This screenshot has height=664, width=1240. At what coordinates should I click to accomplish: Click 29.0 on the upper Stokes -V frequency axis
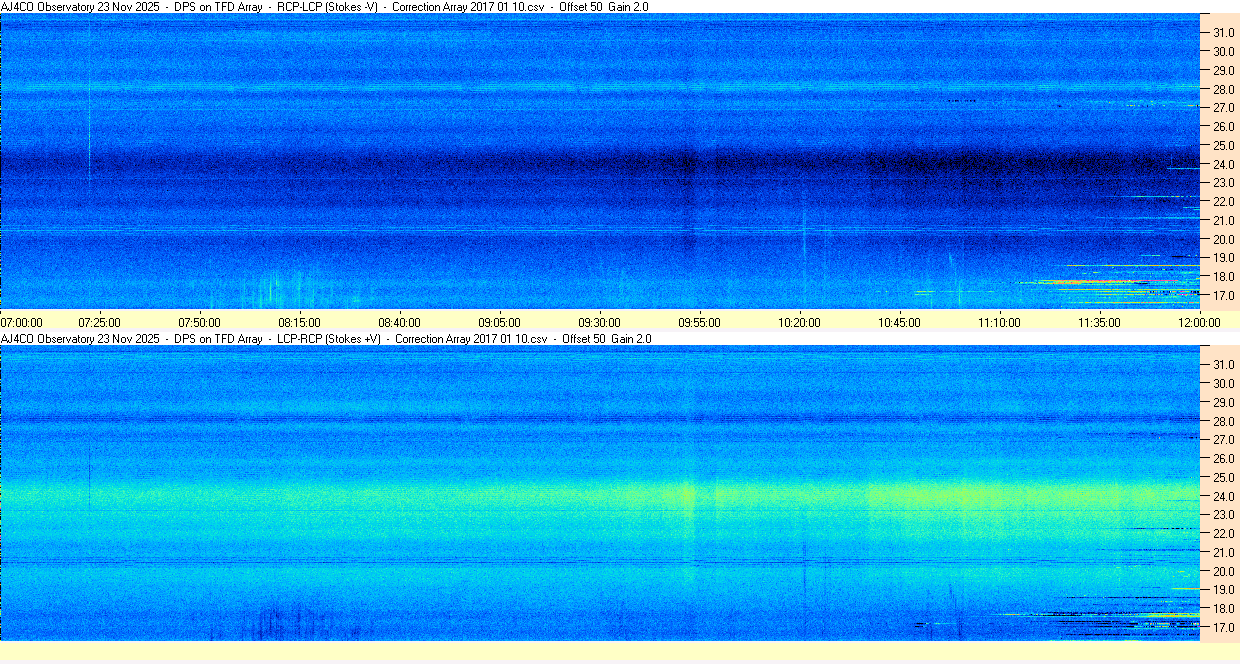coord(1224,70)
